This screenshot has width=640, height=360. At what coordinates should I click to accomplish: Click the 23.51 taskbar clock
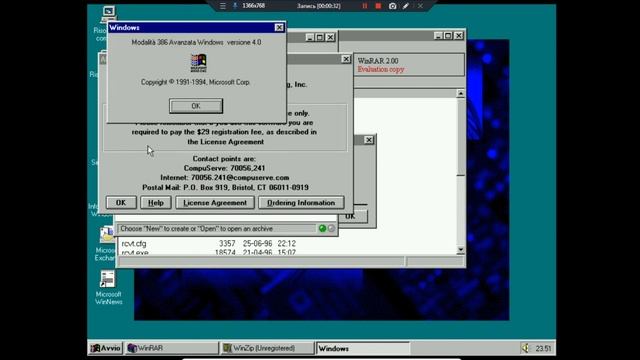click(543, 349)
